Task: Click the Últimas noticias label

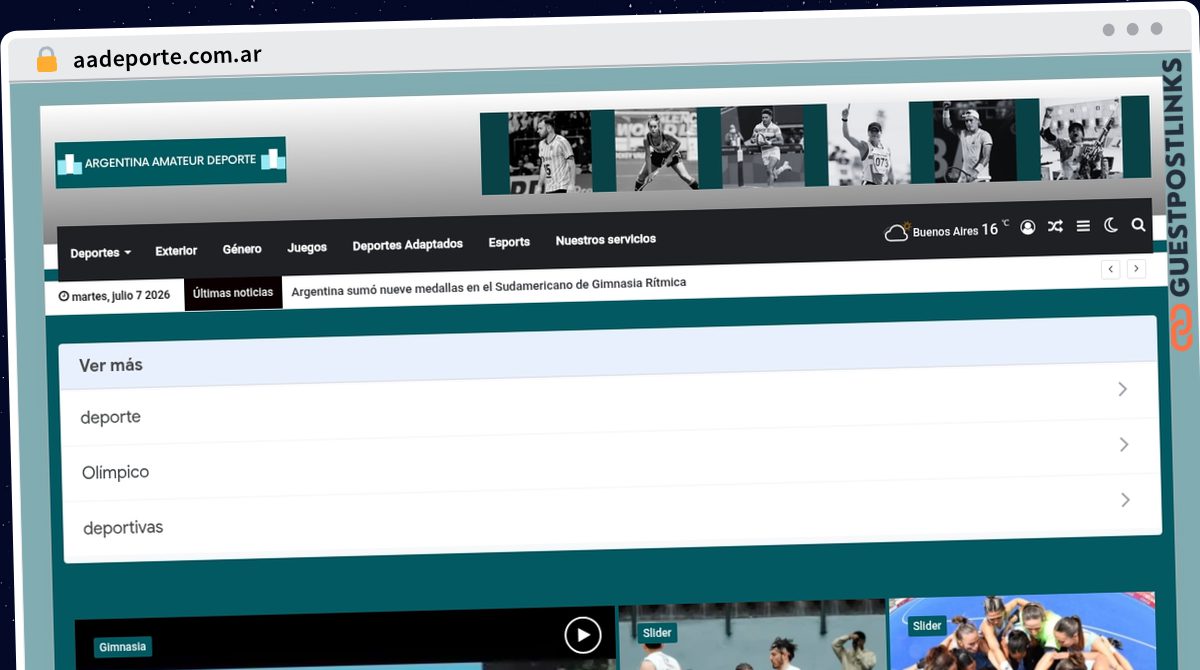Action: click(233, 293)
